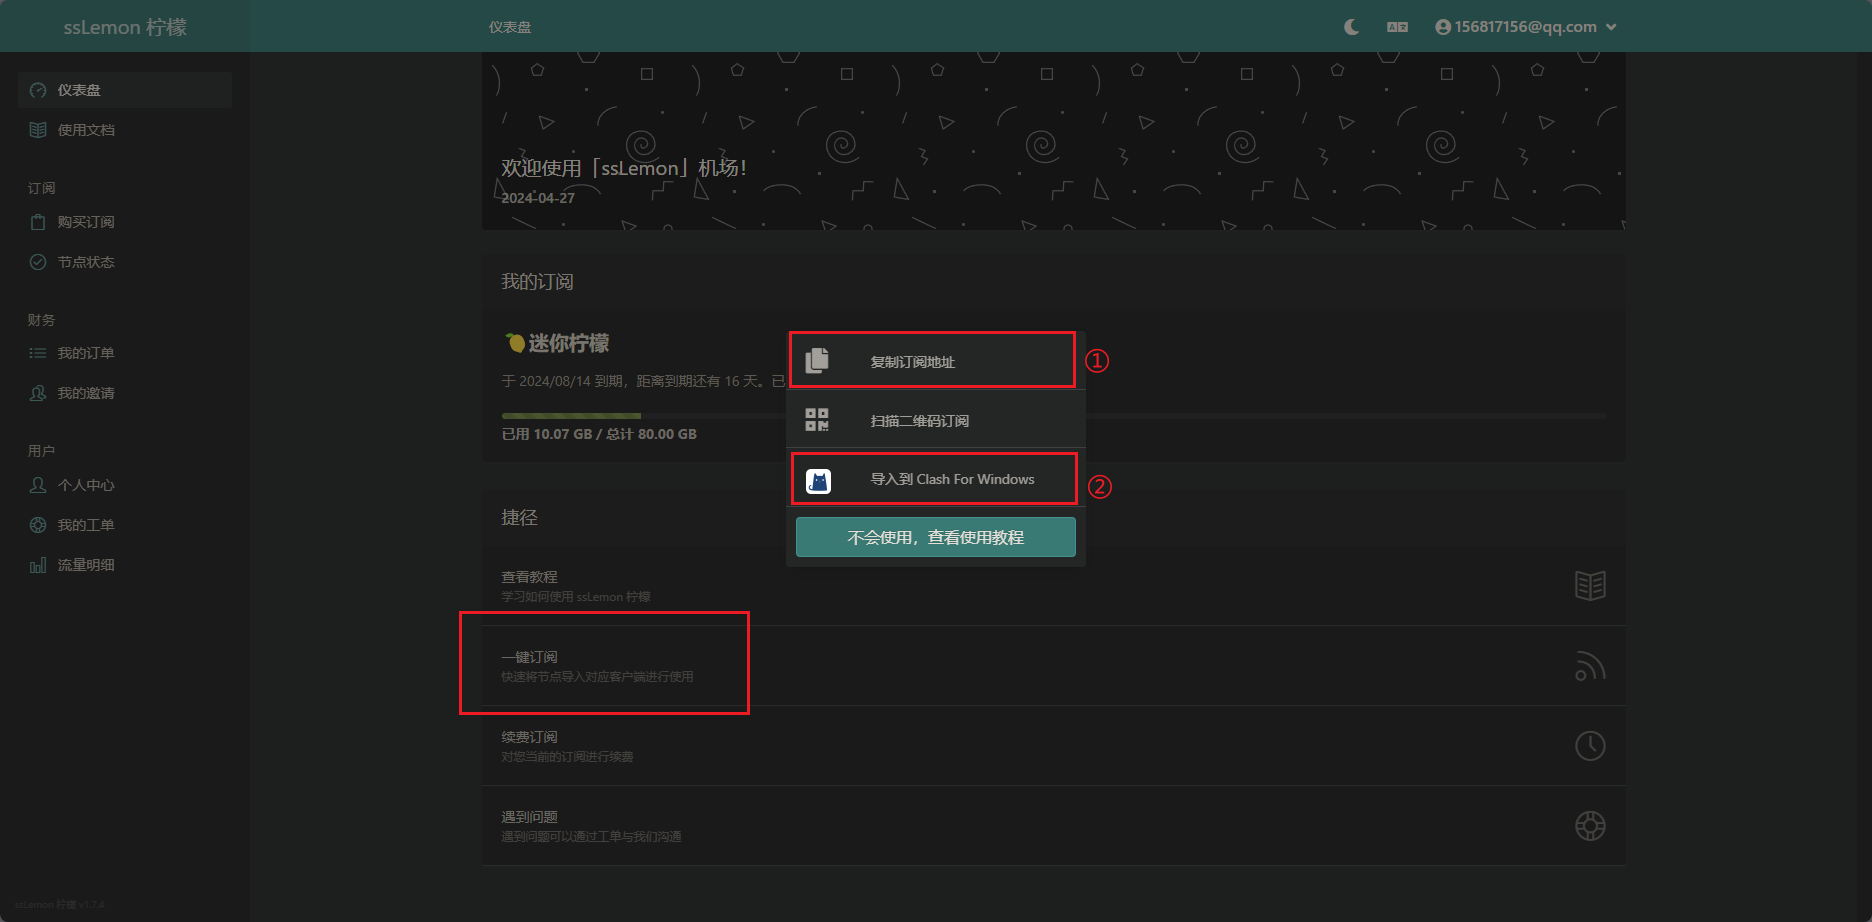Click the 2024/08/14 expiry date text
1872x922 pixels.
555,381
